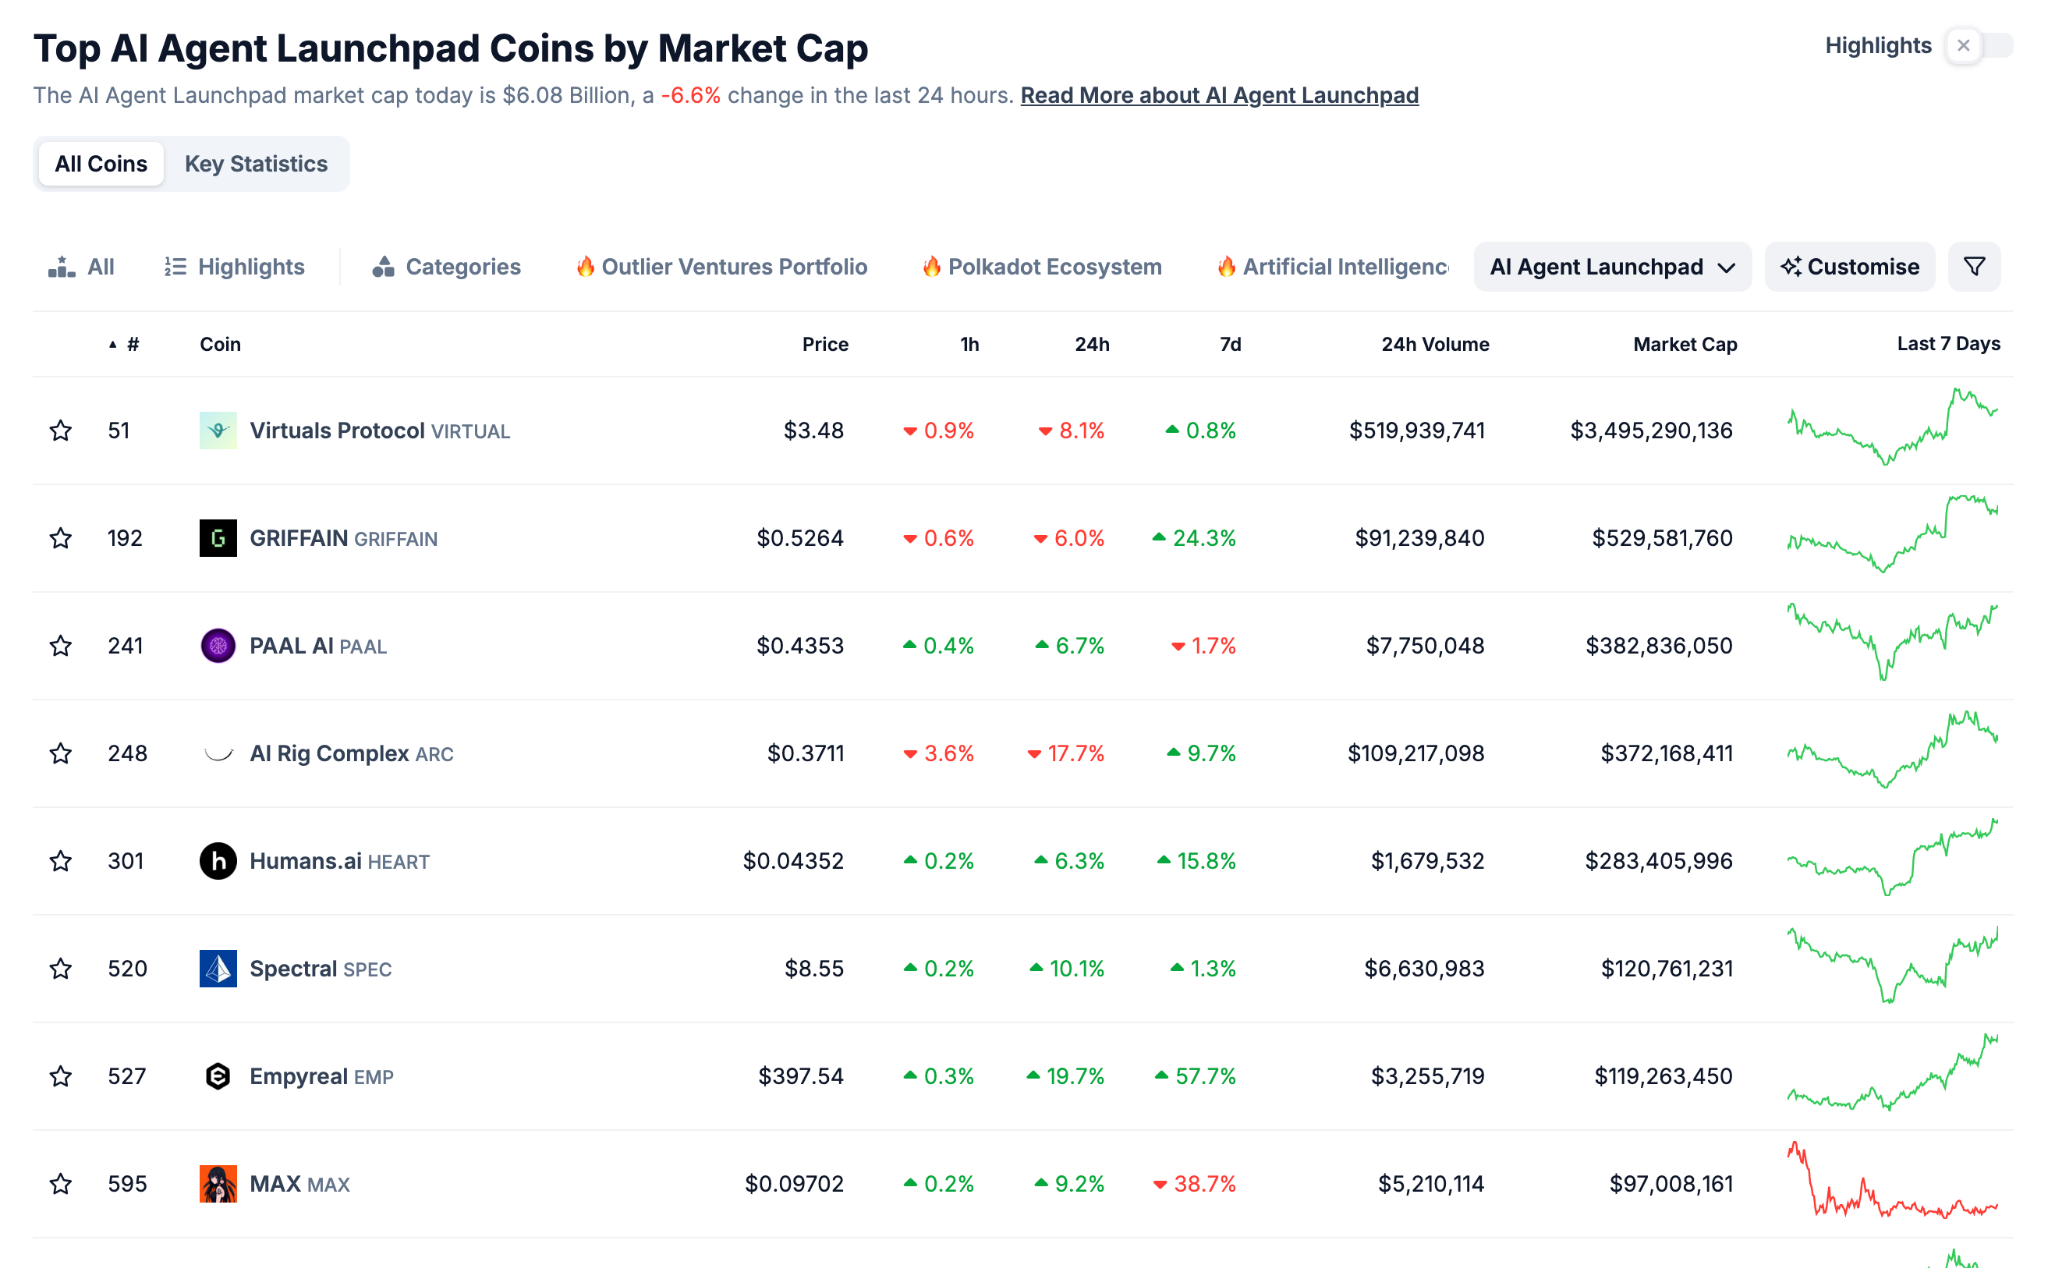Open the Categories tab
The height and width of the screenshot is (1268, 2048).
[x=446, y=267]
